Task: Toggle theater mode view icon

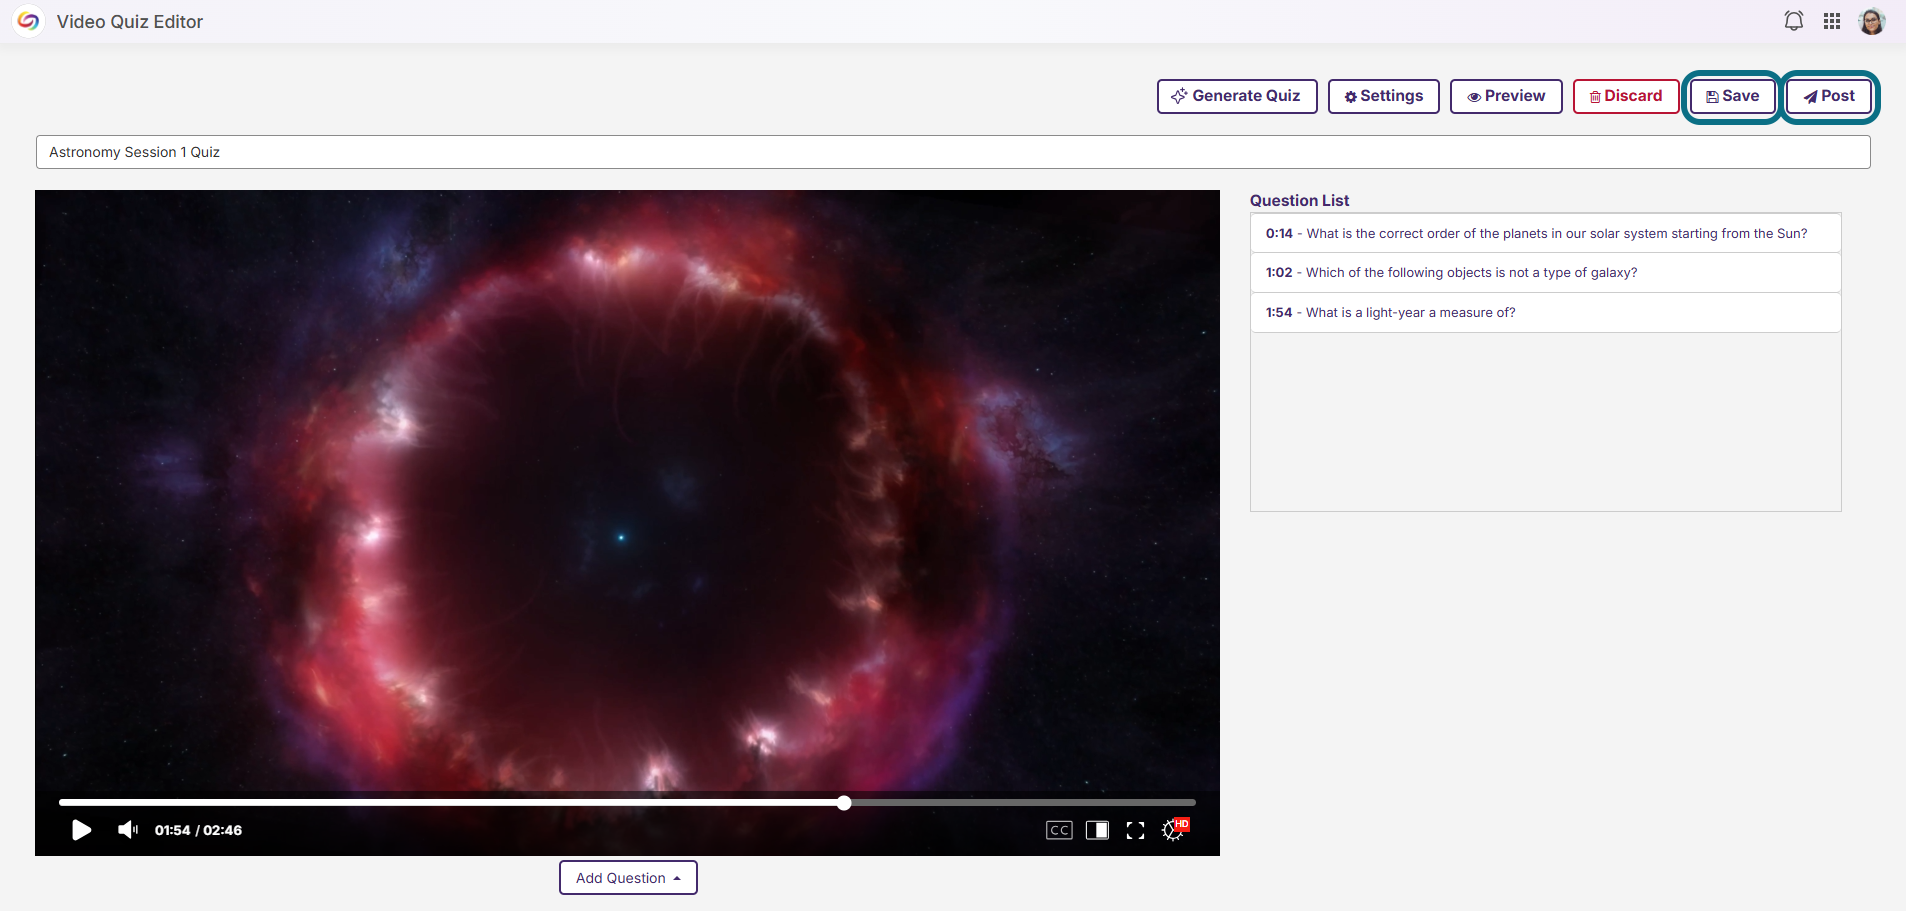Action: pos(1097,830)
